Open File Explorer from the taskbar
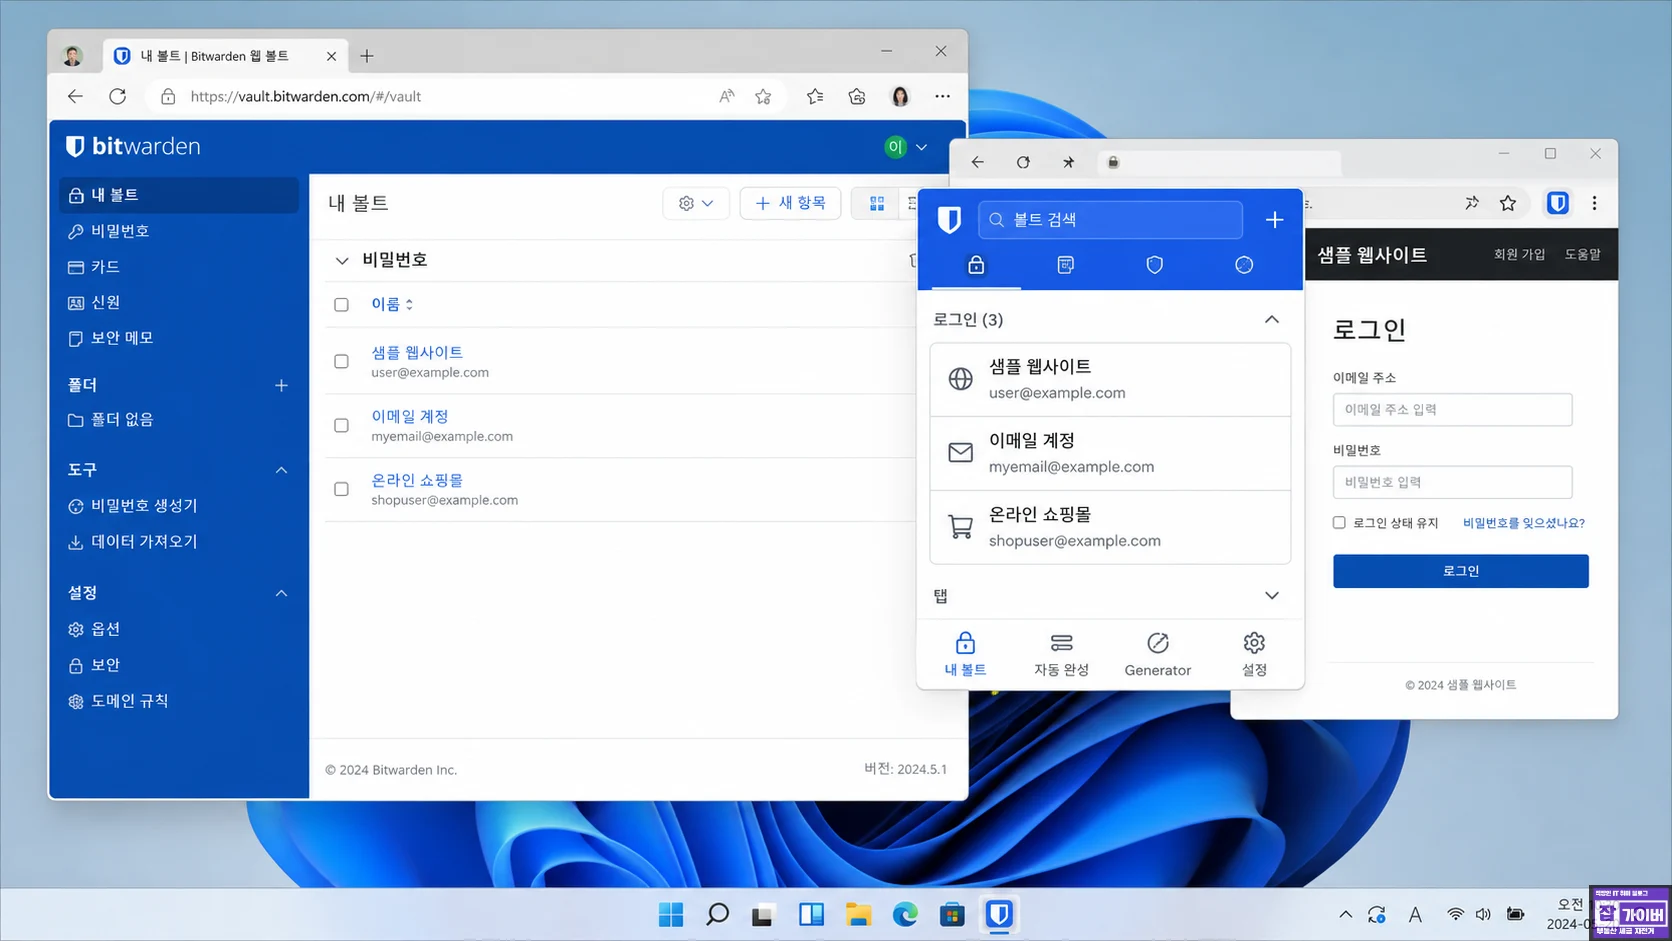1672x941 pixels. pyautogui.click(x=858, y=914)
